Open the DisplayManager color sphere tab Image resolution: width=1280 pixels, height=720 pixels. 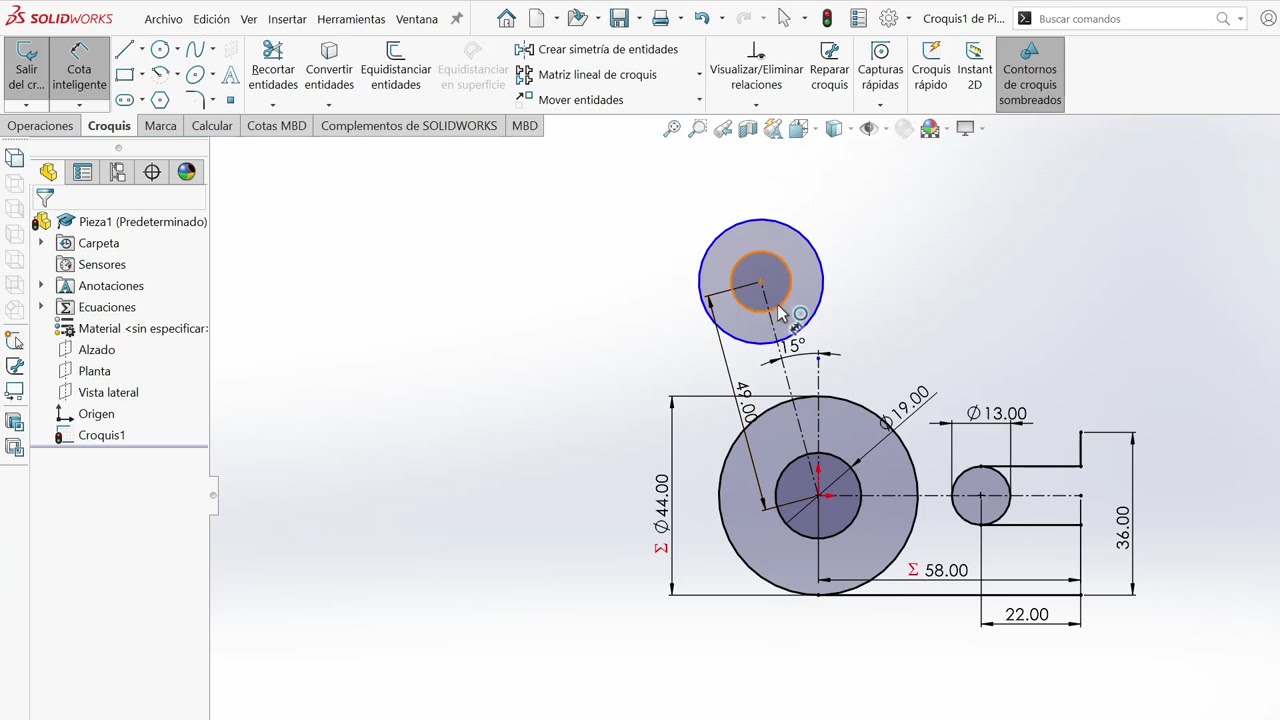[x=187, y=172]
